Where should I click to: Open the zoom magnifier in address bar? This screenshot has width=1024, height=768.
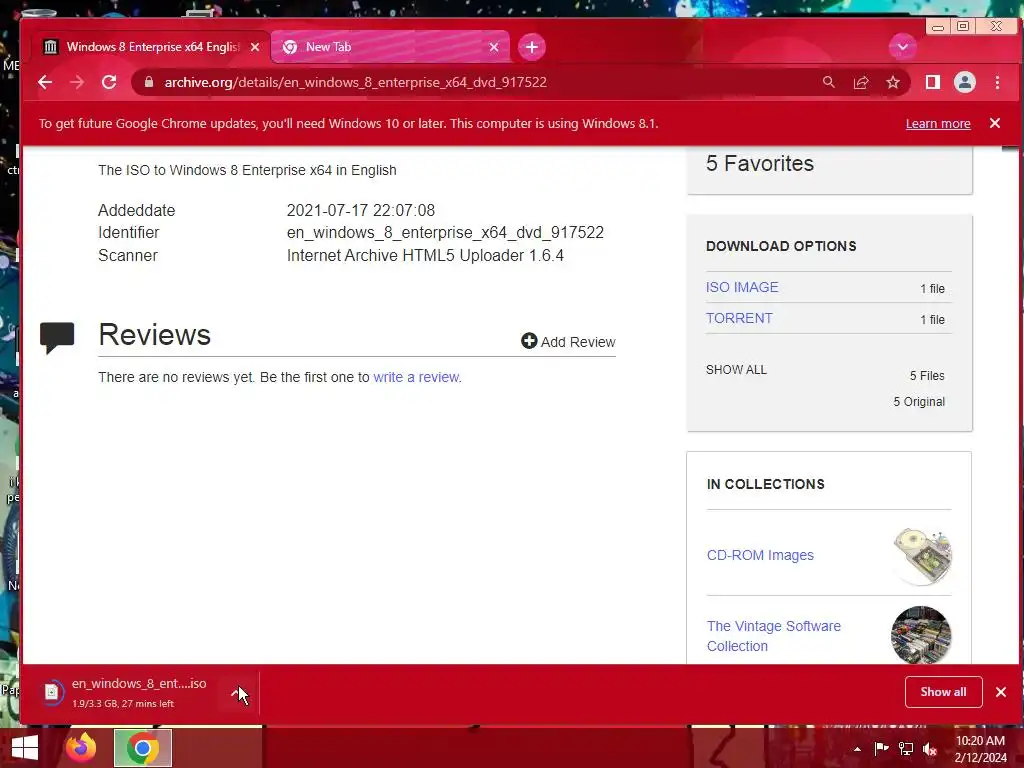point(829,82)
